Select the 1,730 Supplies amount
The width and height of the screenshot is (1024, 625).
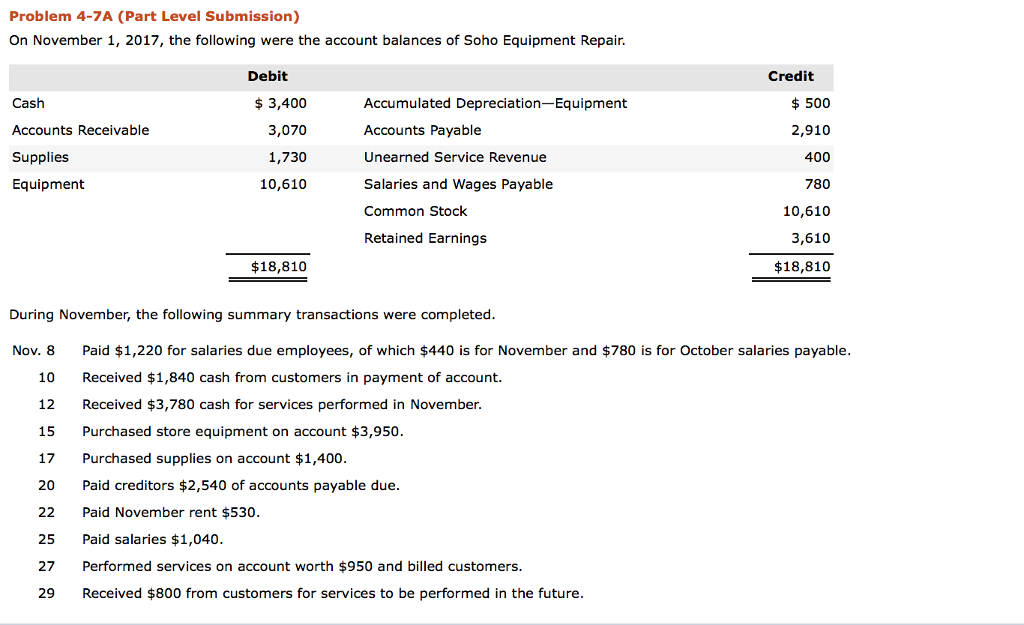click(287, 157)
